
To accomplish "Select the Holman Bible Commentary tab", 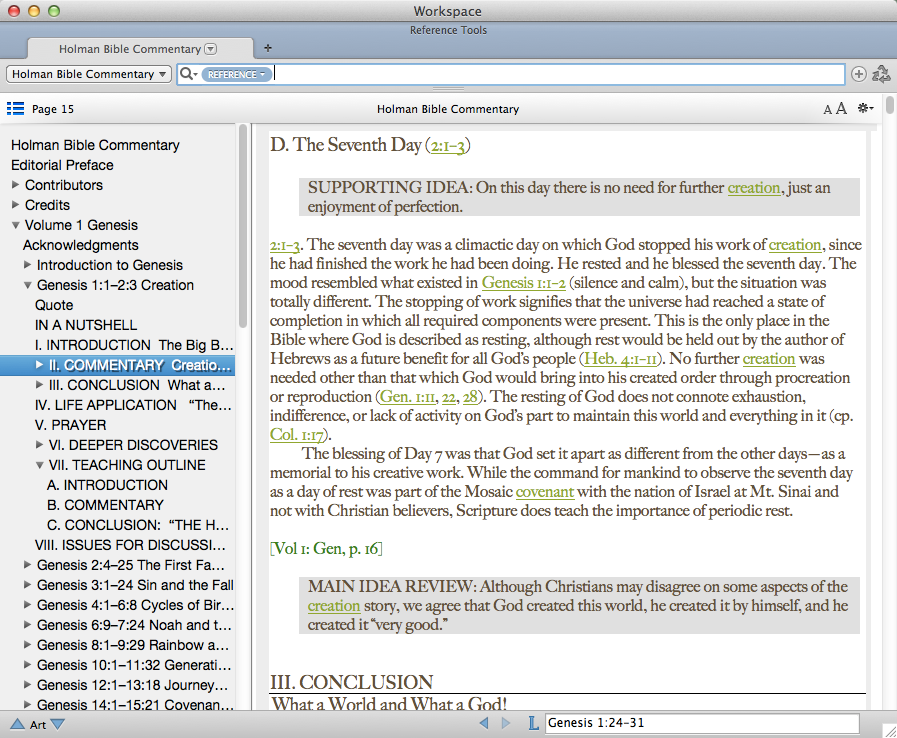I will coord(140,49).
